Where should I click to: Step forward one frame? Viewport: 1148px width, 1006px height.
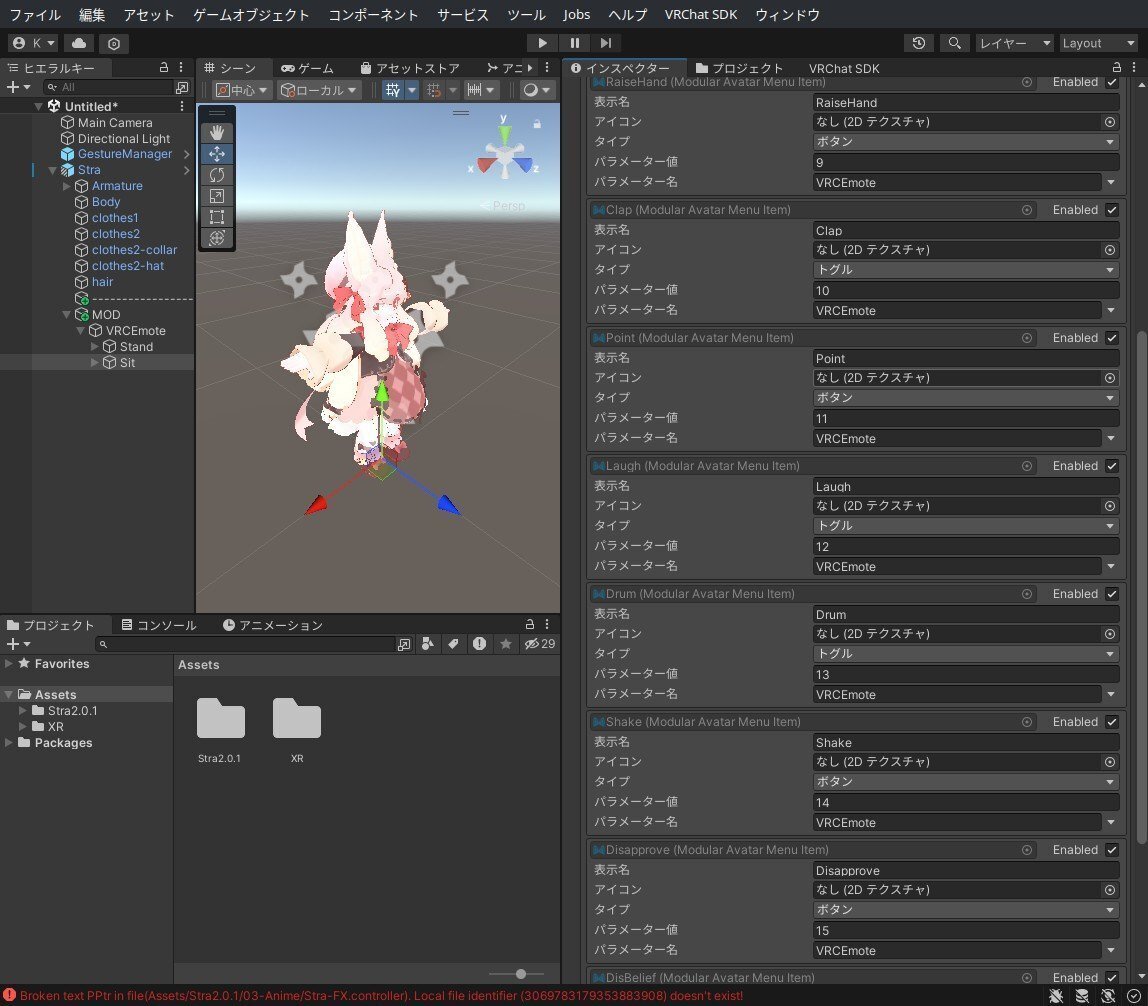pyautogui.click(x=606, y=43)
